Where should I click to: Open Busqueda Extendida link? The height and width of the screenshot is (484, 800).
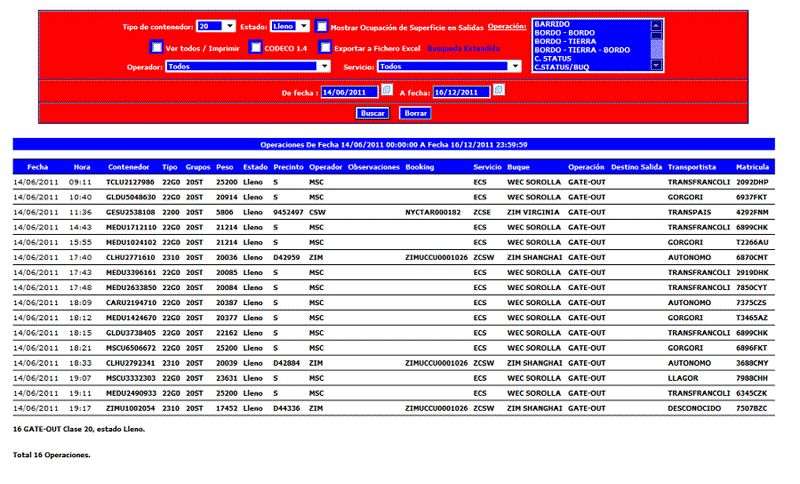pyautogui.click(x=463, y=48)
